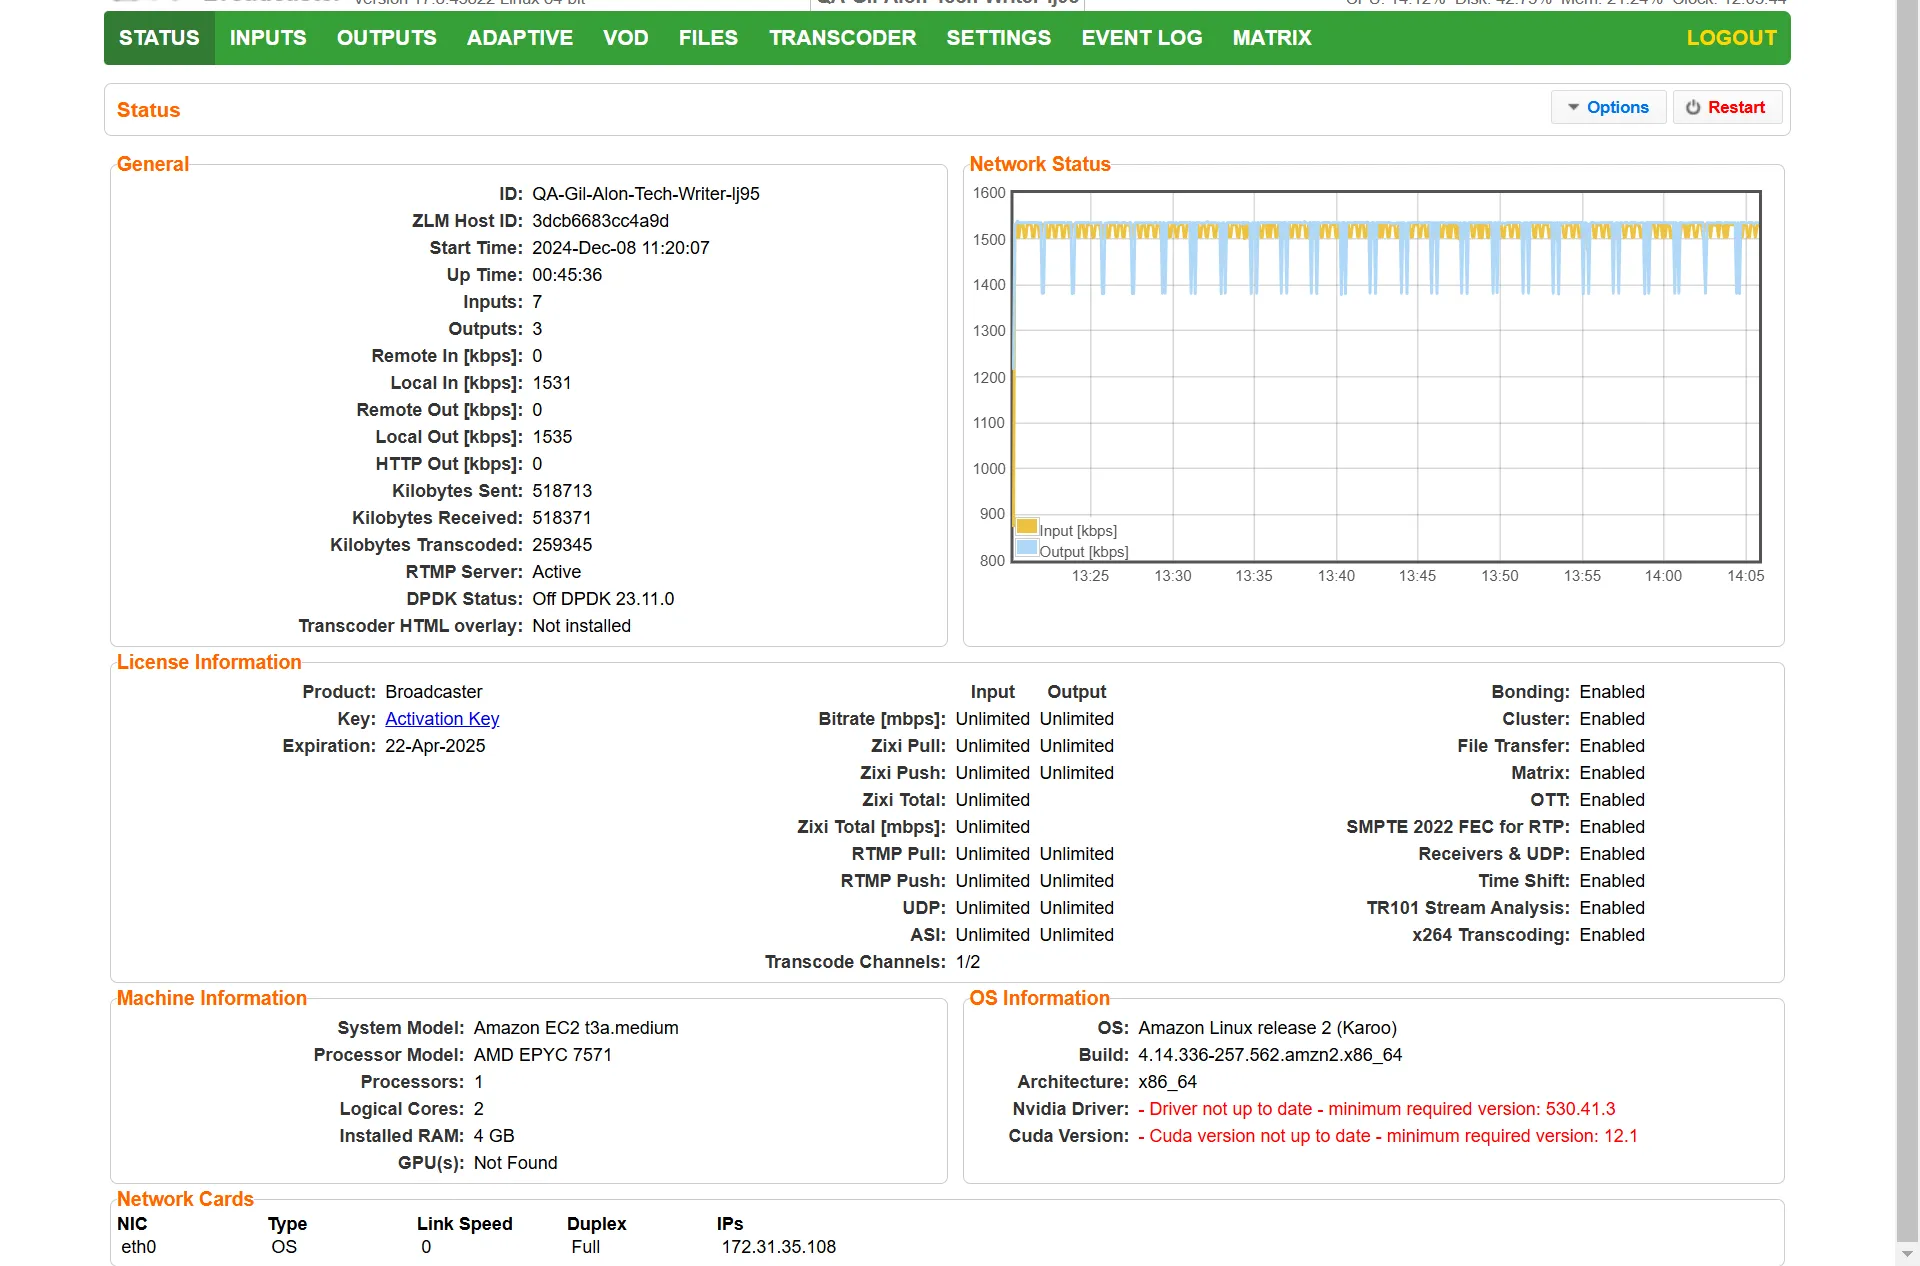Screen dimensions: 1920x1266
Task: Click Kilobytes Sent value 518713
Action: [x=562, y=491]
